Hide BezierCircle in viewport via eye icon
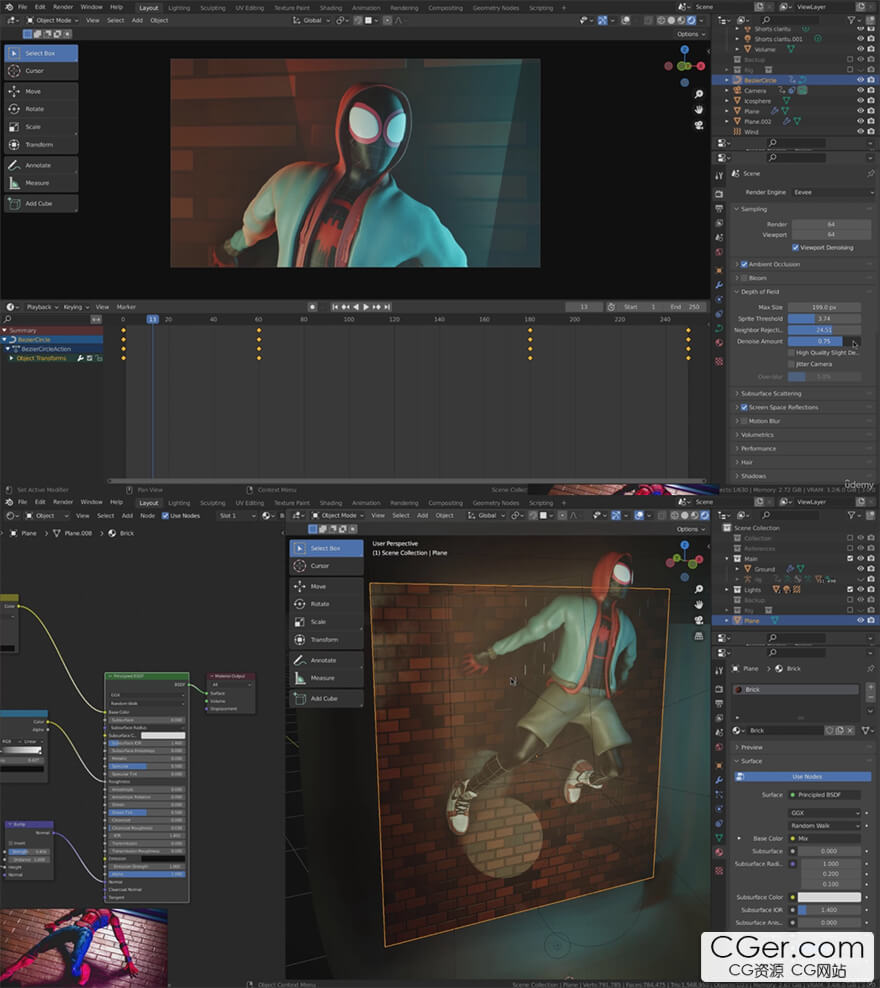The height and width of the screenshot is (988, 880). click(860, 80)
